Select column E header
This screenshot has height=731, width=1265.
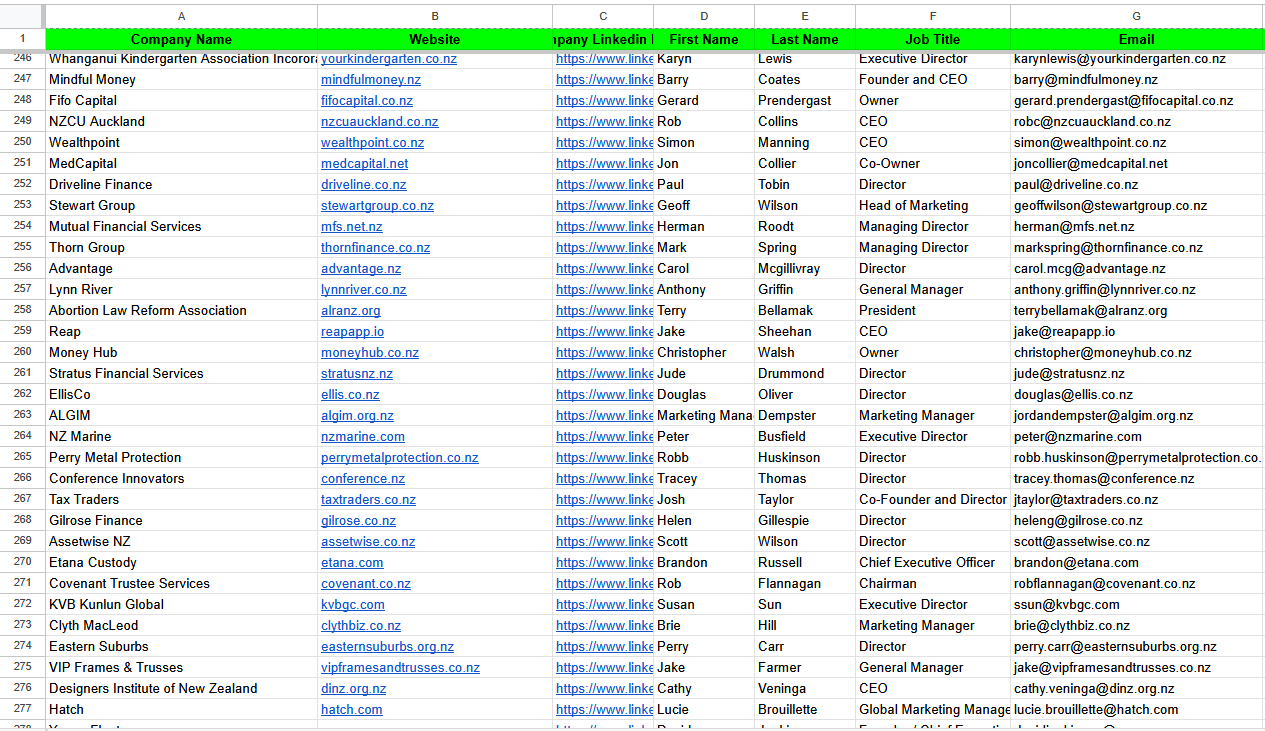pyautogui.click(x=805, y=16)
